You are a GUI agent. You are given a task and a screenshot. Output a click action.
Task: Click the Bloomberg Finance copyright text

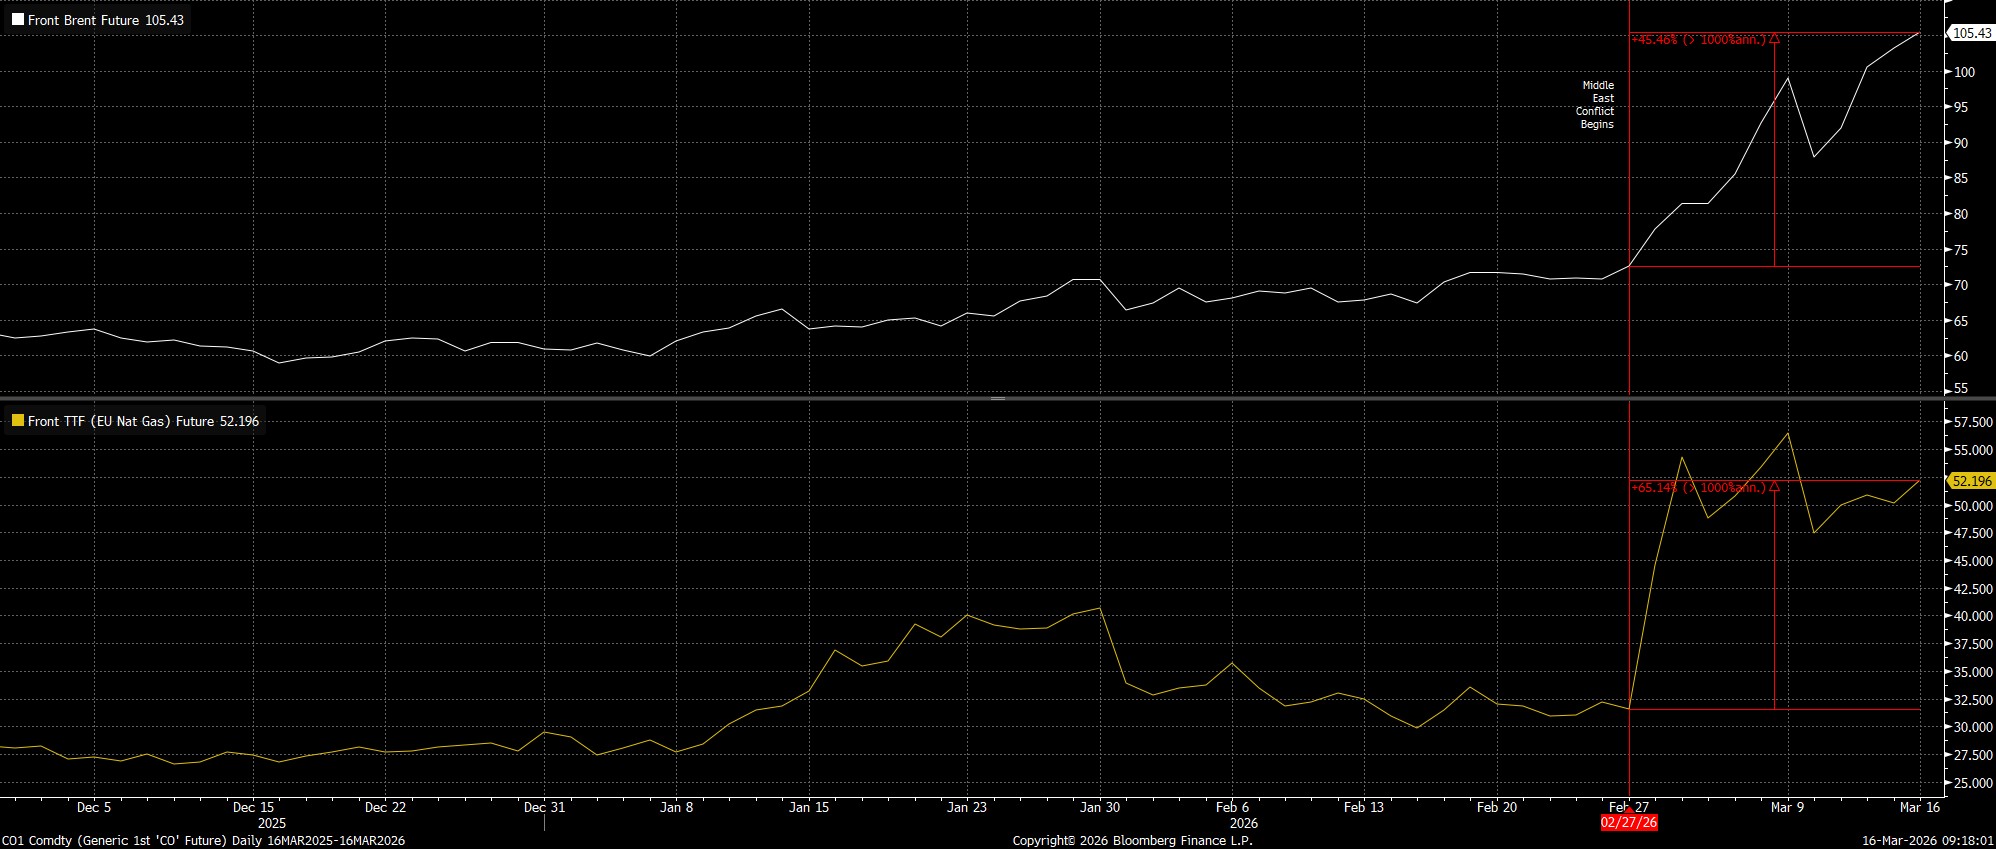click(x=1132, y=841)
